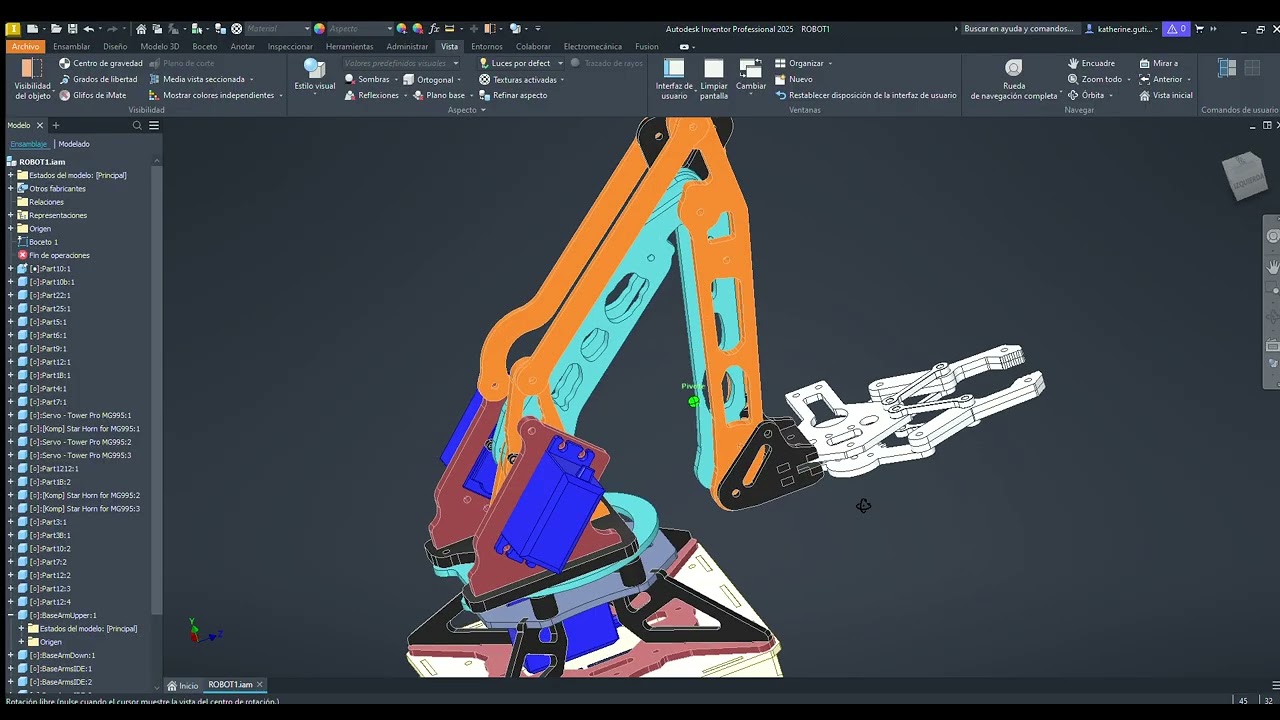The width and height of the screenshot is (1280, 720).
Task: Click the Buscar en ayuda y comandos field
Action: pos(1019,29)
